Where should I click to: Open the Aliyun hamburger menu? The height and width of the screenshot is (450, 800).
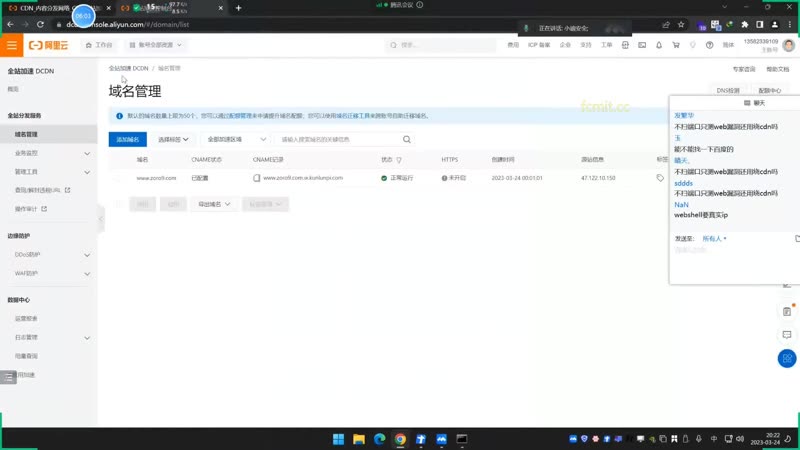[x=12, y=45]
